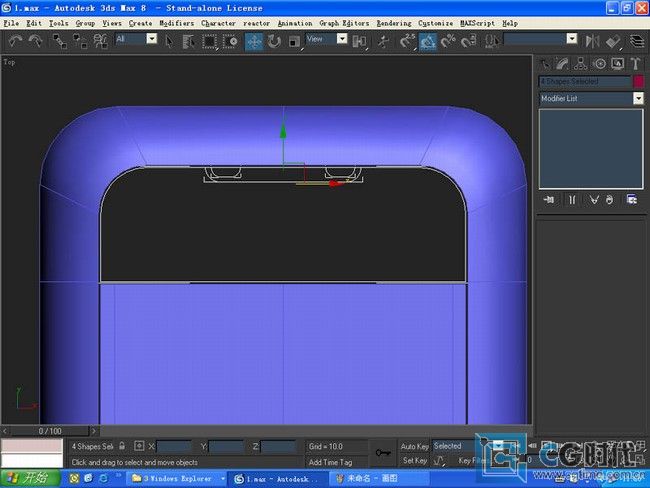Switch to the Motion command panel tab
Screen dimensions: 650x488
[599, 63]
